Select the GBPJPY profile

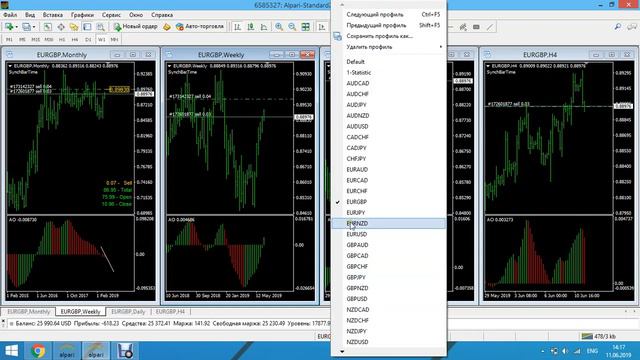[389, 277]
